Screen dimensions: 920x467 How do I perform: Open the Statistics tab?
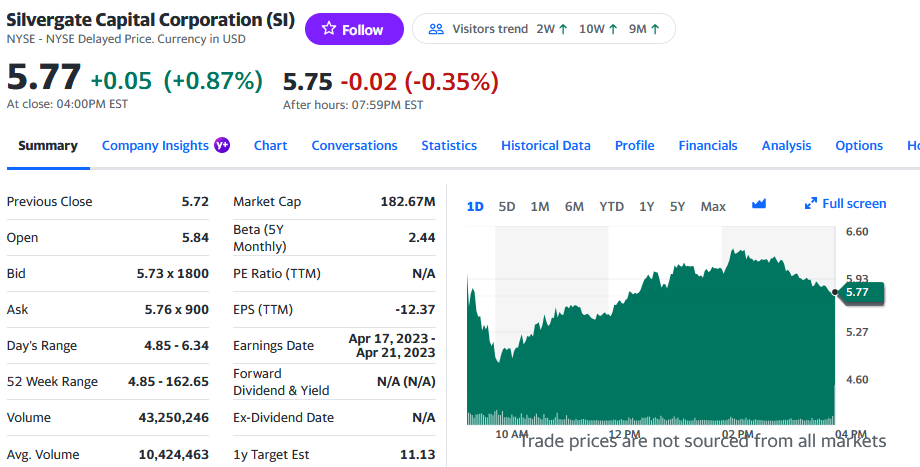(449, 145)
